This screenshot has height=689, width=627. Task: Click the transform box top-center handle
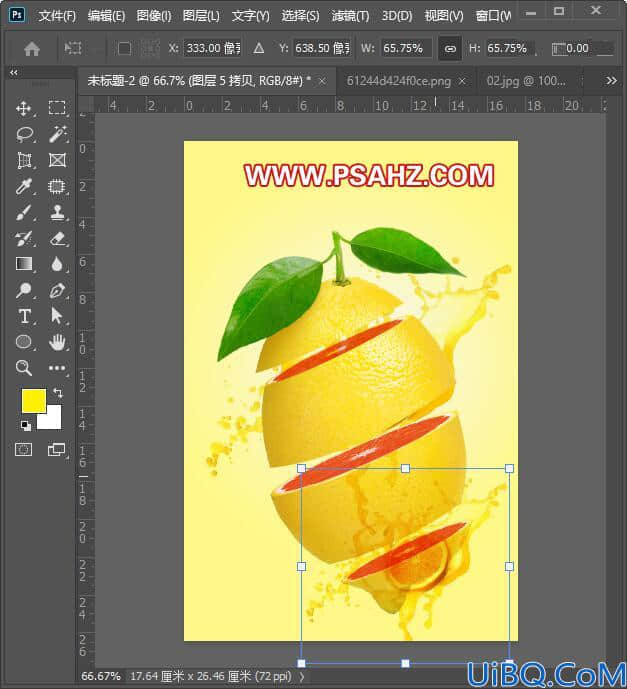405,468
